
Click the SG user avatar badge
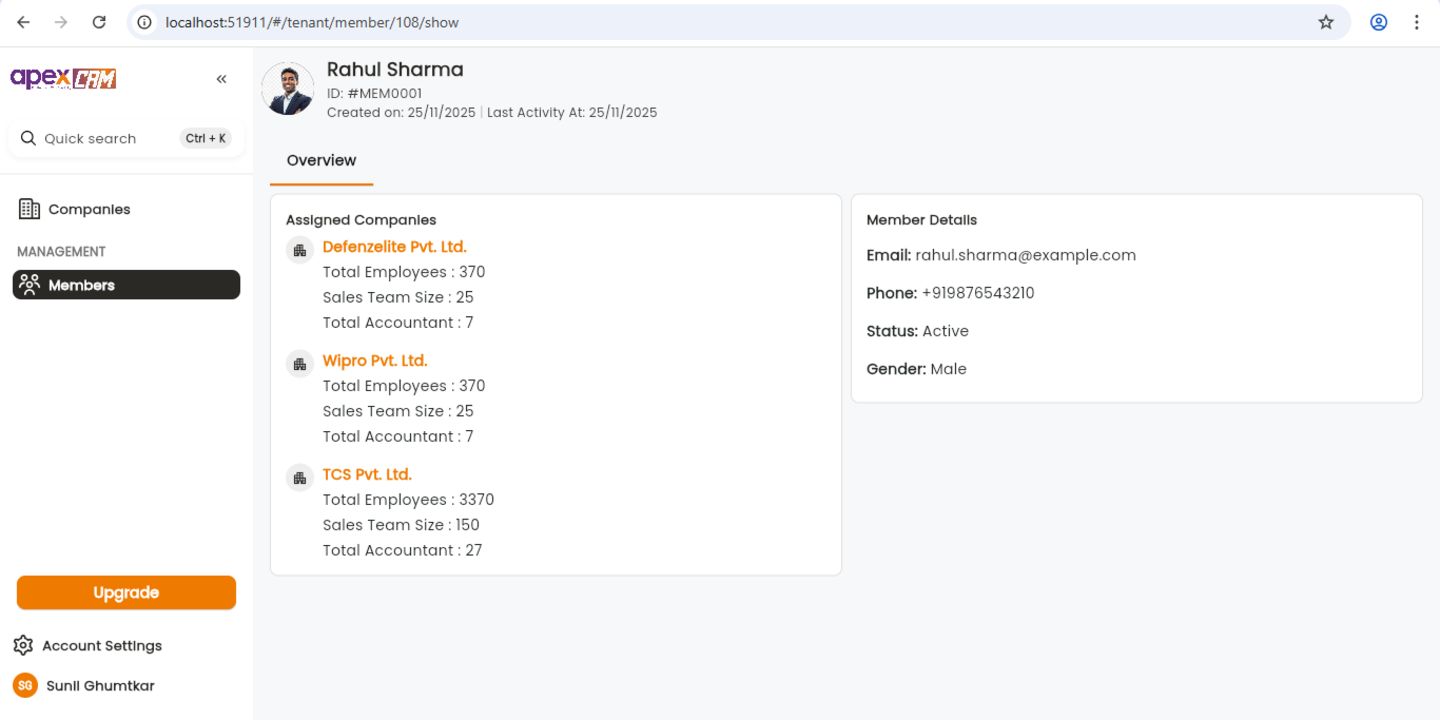(x=25, y=686)
